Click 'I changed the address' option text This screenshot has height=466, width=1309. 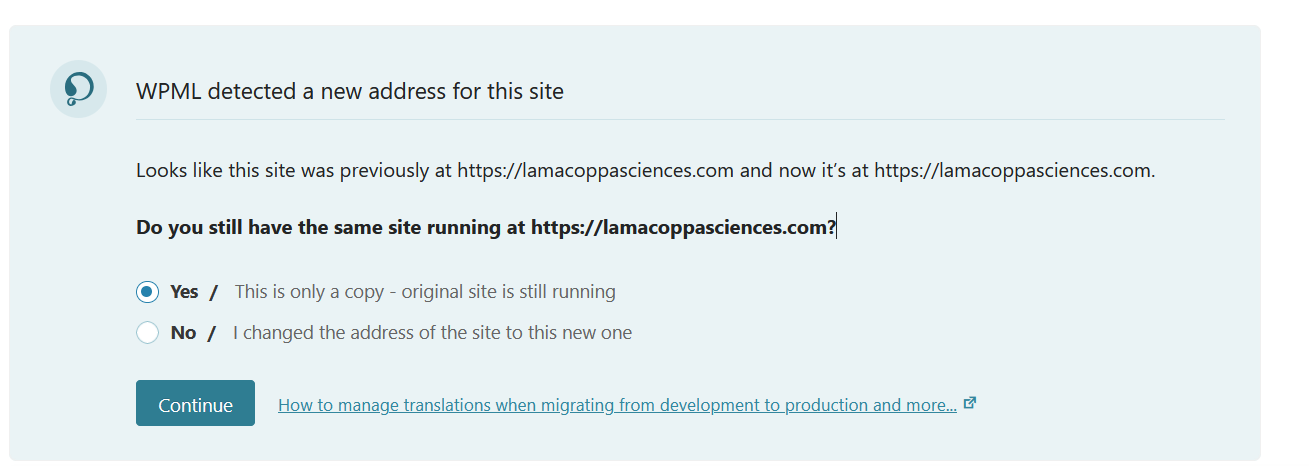point(432,333)
